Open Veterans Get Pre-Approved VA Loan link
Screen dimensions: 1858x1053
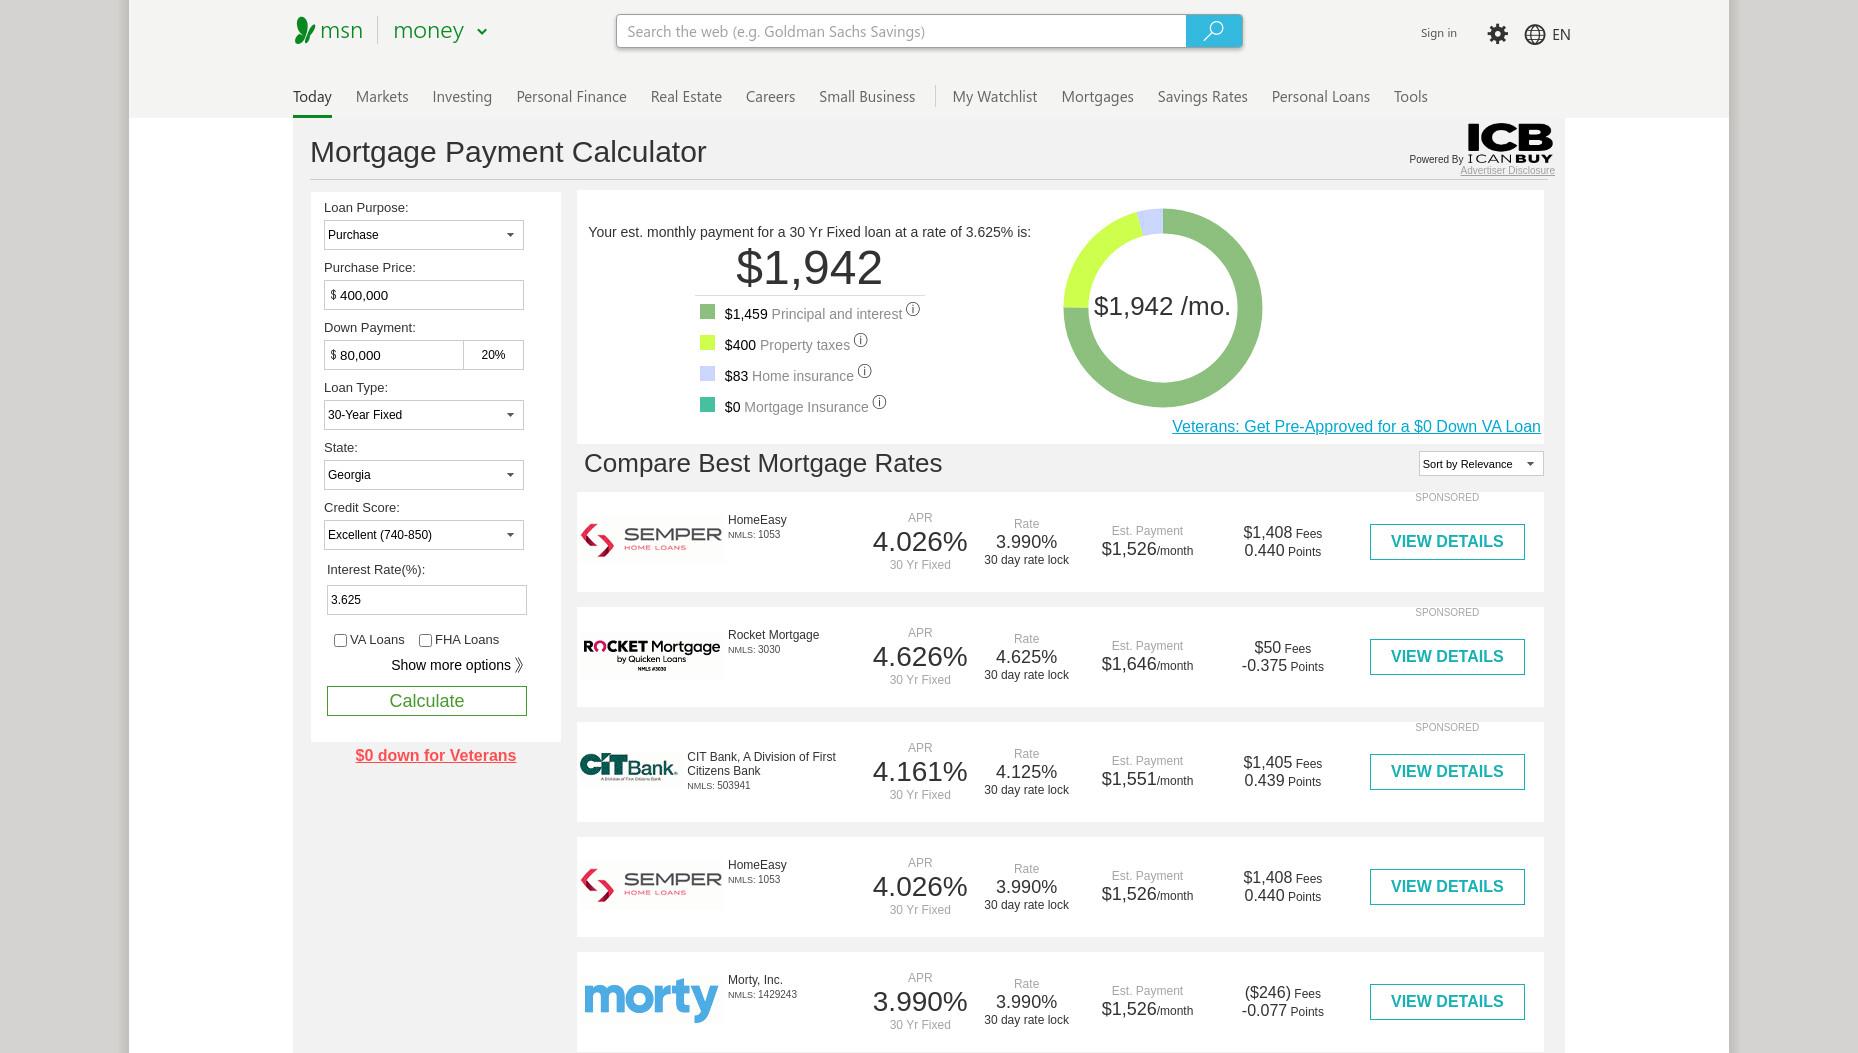[x=1356, y=427]
